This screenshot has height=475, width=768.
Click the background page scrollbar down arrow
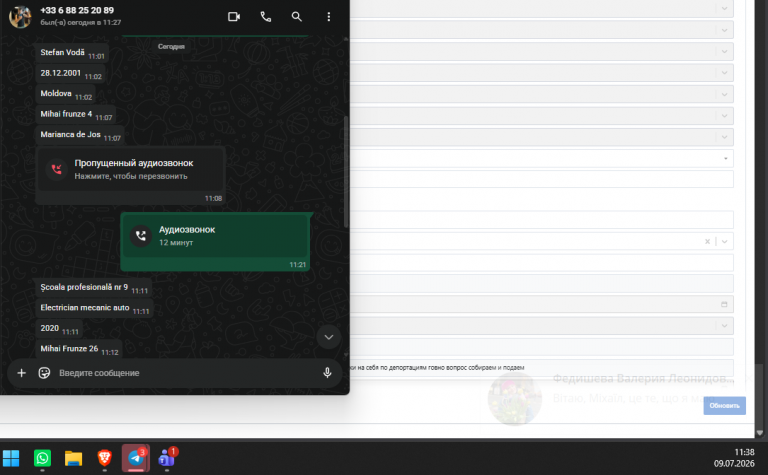click(760, 433)
